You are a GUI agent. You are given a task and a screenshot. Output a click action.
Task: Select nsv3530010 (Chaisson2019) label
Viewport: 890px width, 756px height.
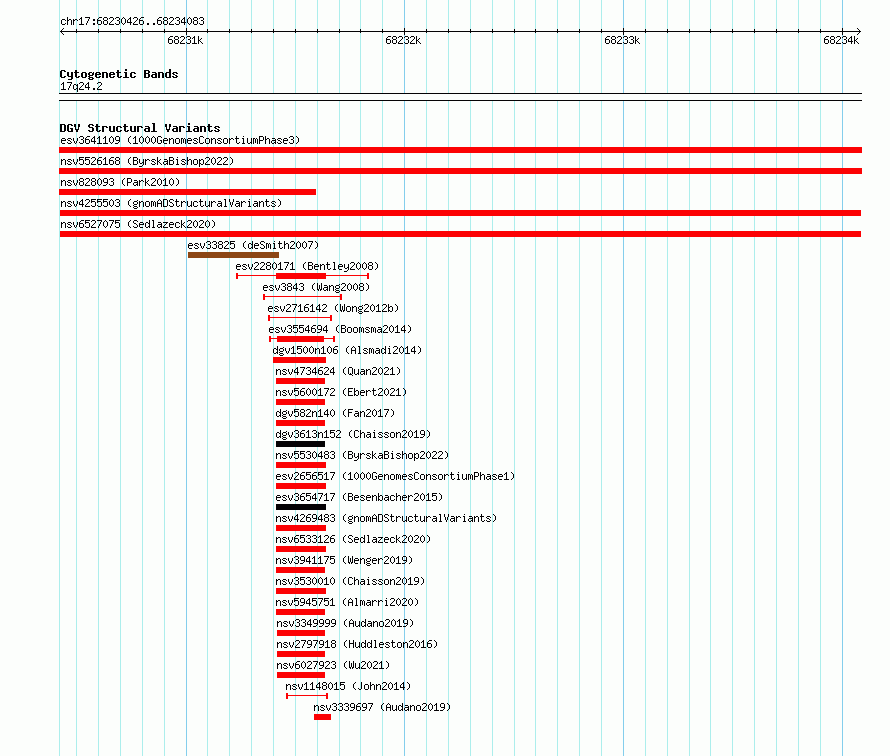(350, 581)
